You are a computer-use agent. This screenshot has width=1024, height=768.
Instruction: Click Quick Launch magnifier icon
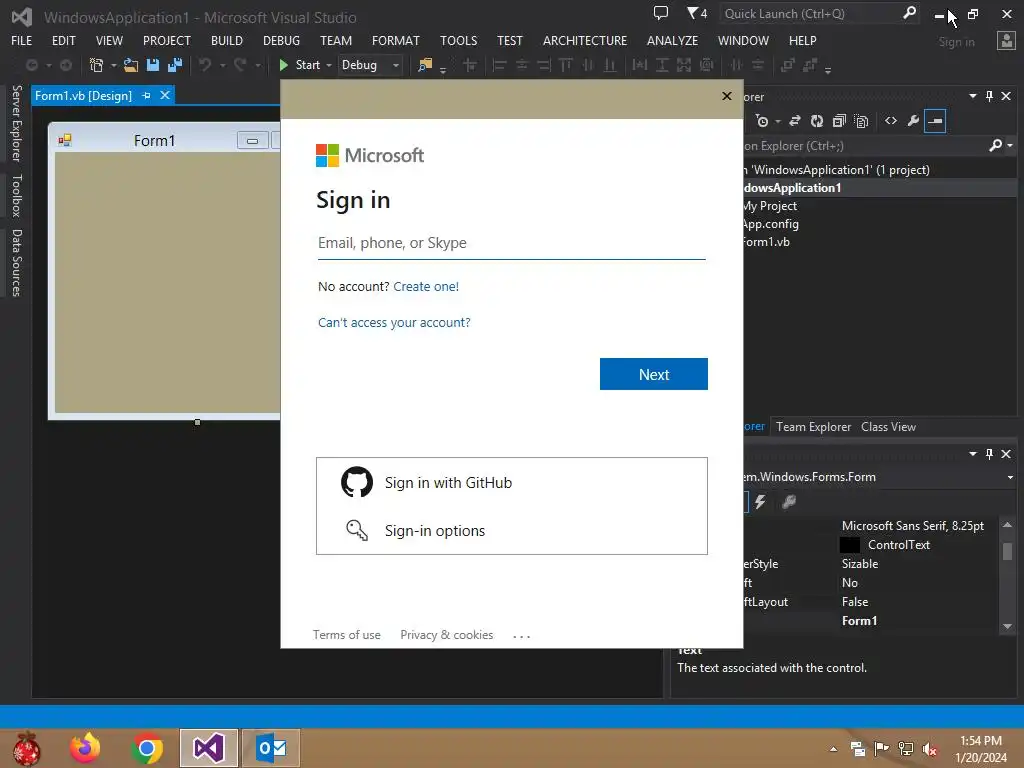[909, 13]
